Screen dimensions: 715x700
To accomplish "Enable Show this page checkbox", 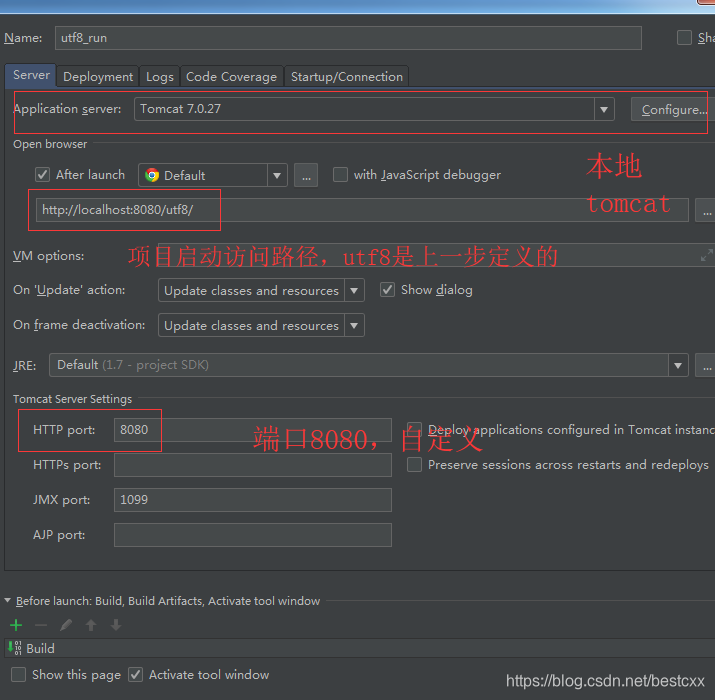I will (18, 674).
